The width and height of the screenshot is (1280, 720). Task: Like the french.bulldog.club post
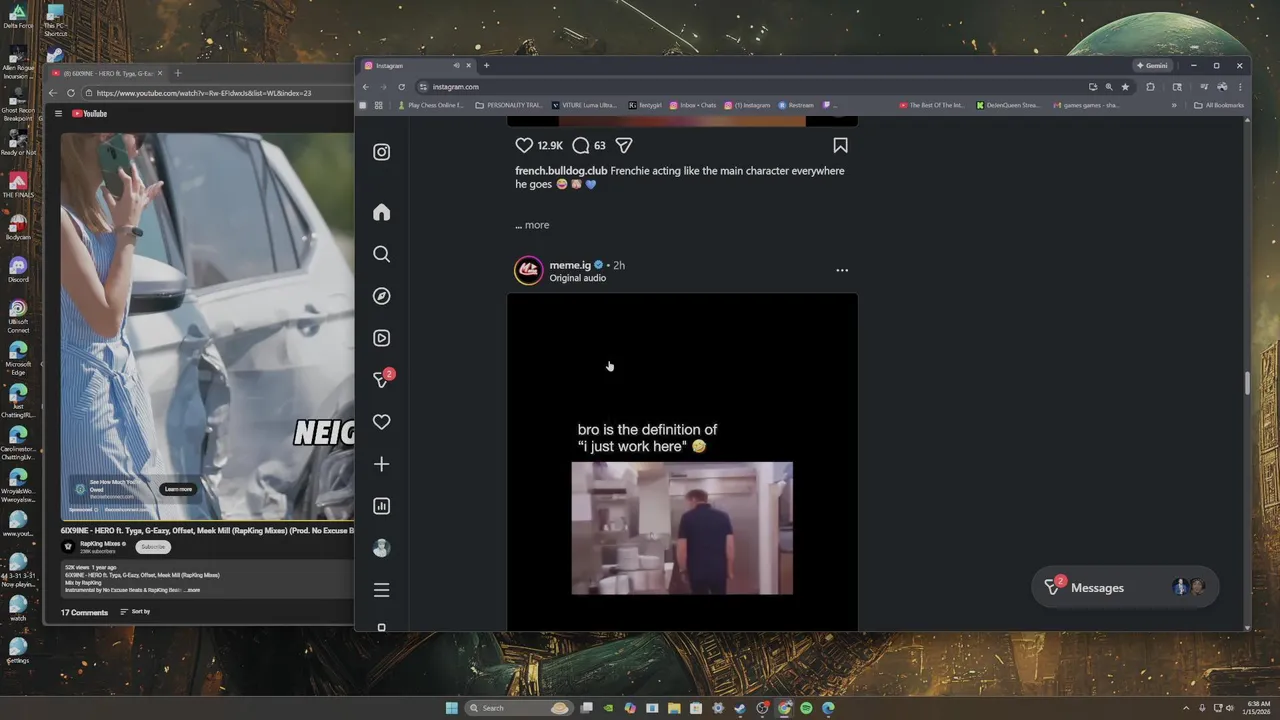pyautogui.click(x=524, y=145)
